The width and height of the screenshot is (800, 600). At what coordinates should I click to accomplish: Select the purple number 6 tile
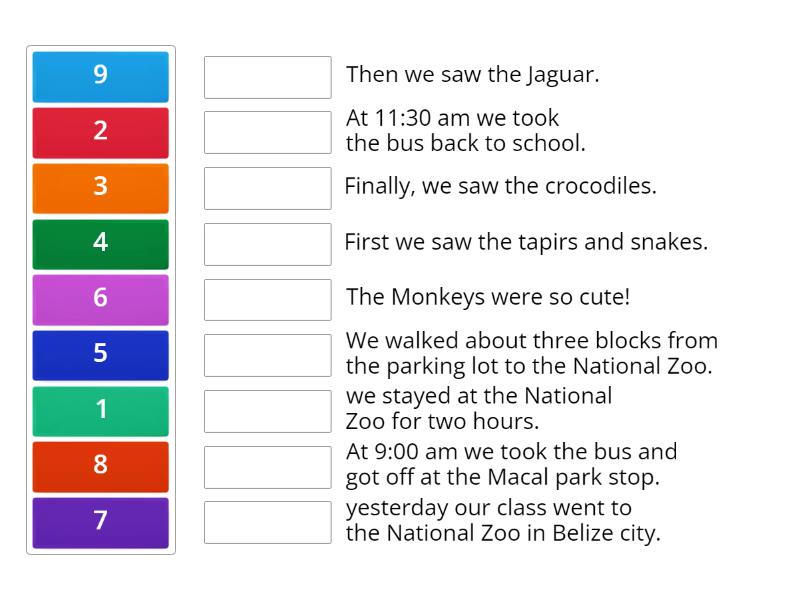100,299
